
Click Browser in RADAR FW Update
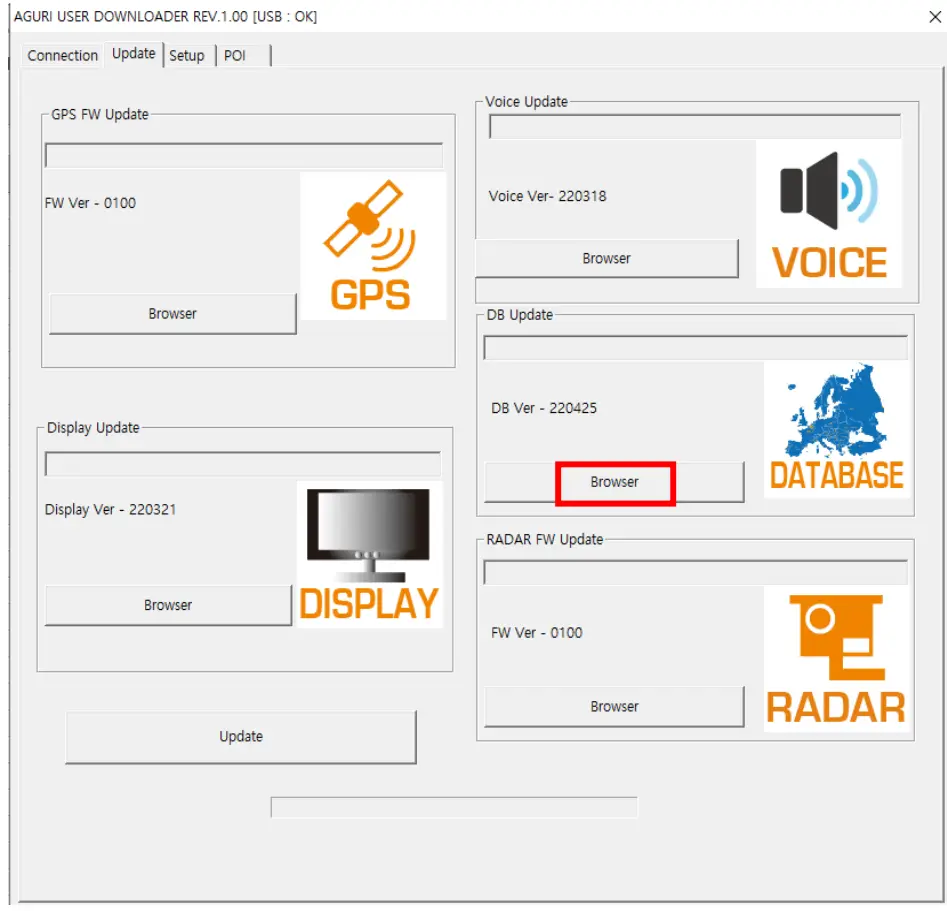(x=614, y=706)
